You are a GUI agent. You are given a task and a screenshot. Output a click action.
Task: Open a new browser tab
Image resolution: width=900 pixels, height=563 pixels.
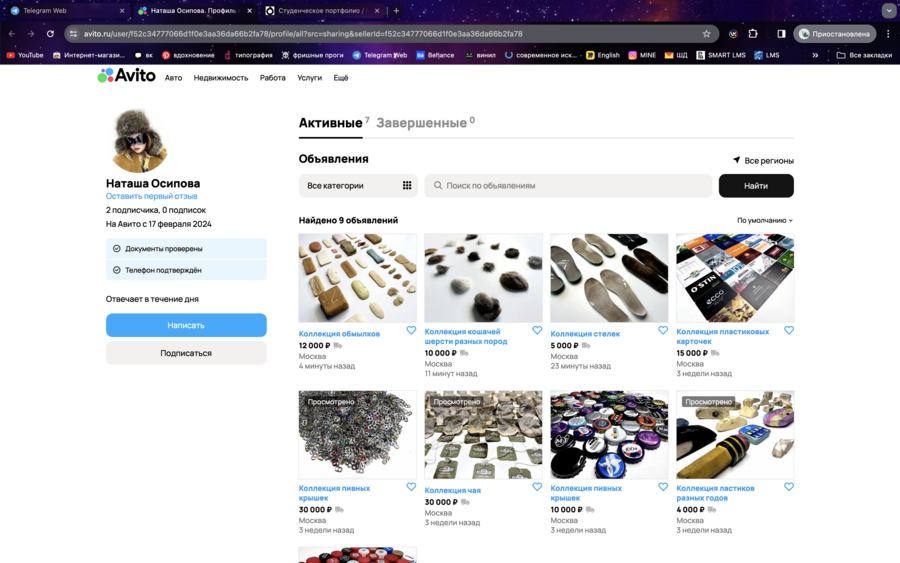(396, 10)
